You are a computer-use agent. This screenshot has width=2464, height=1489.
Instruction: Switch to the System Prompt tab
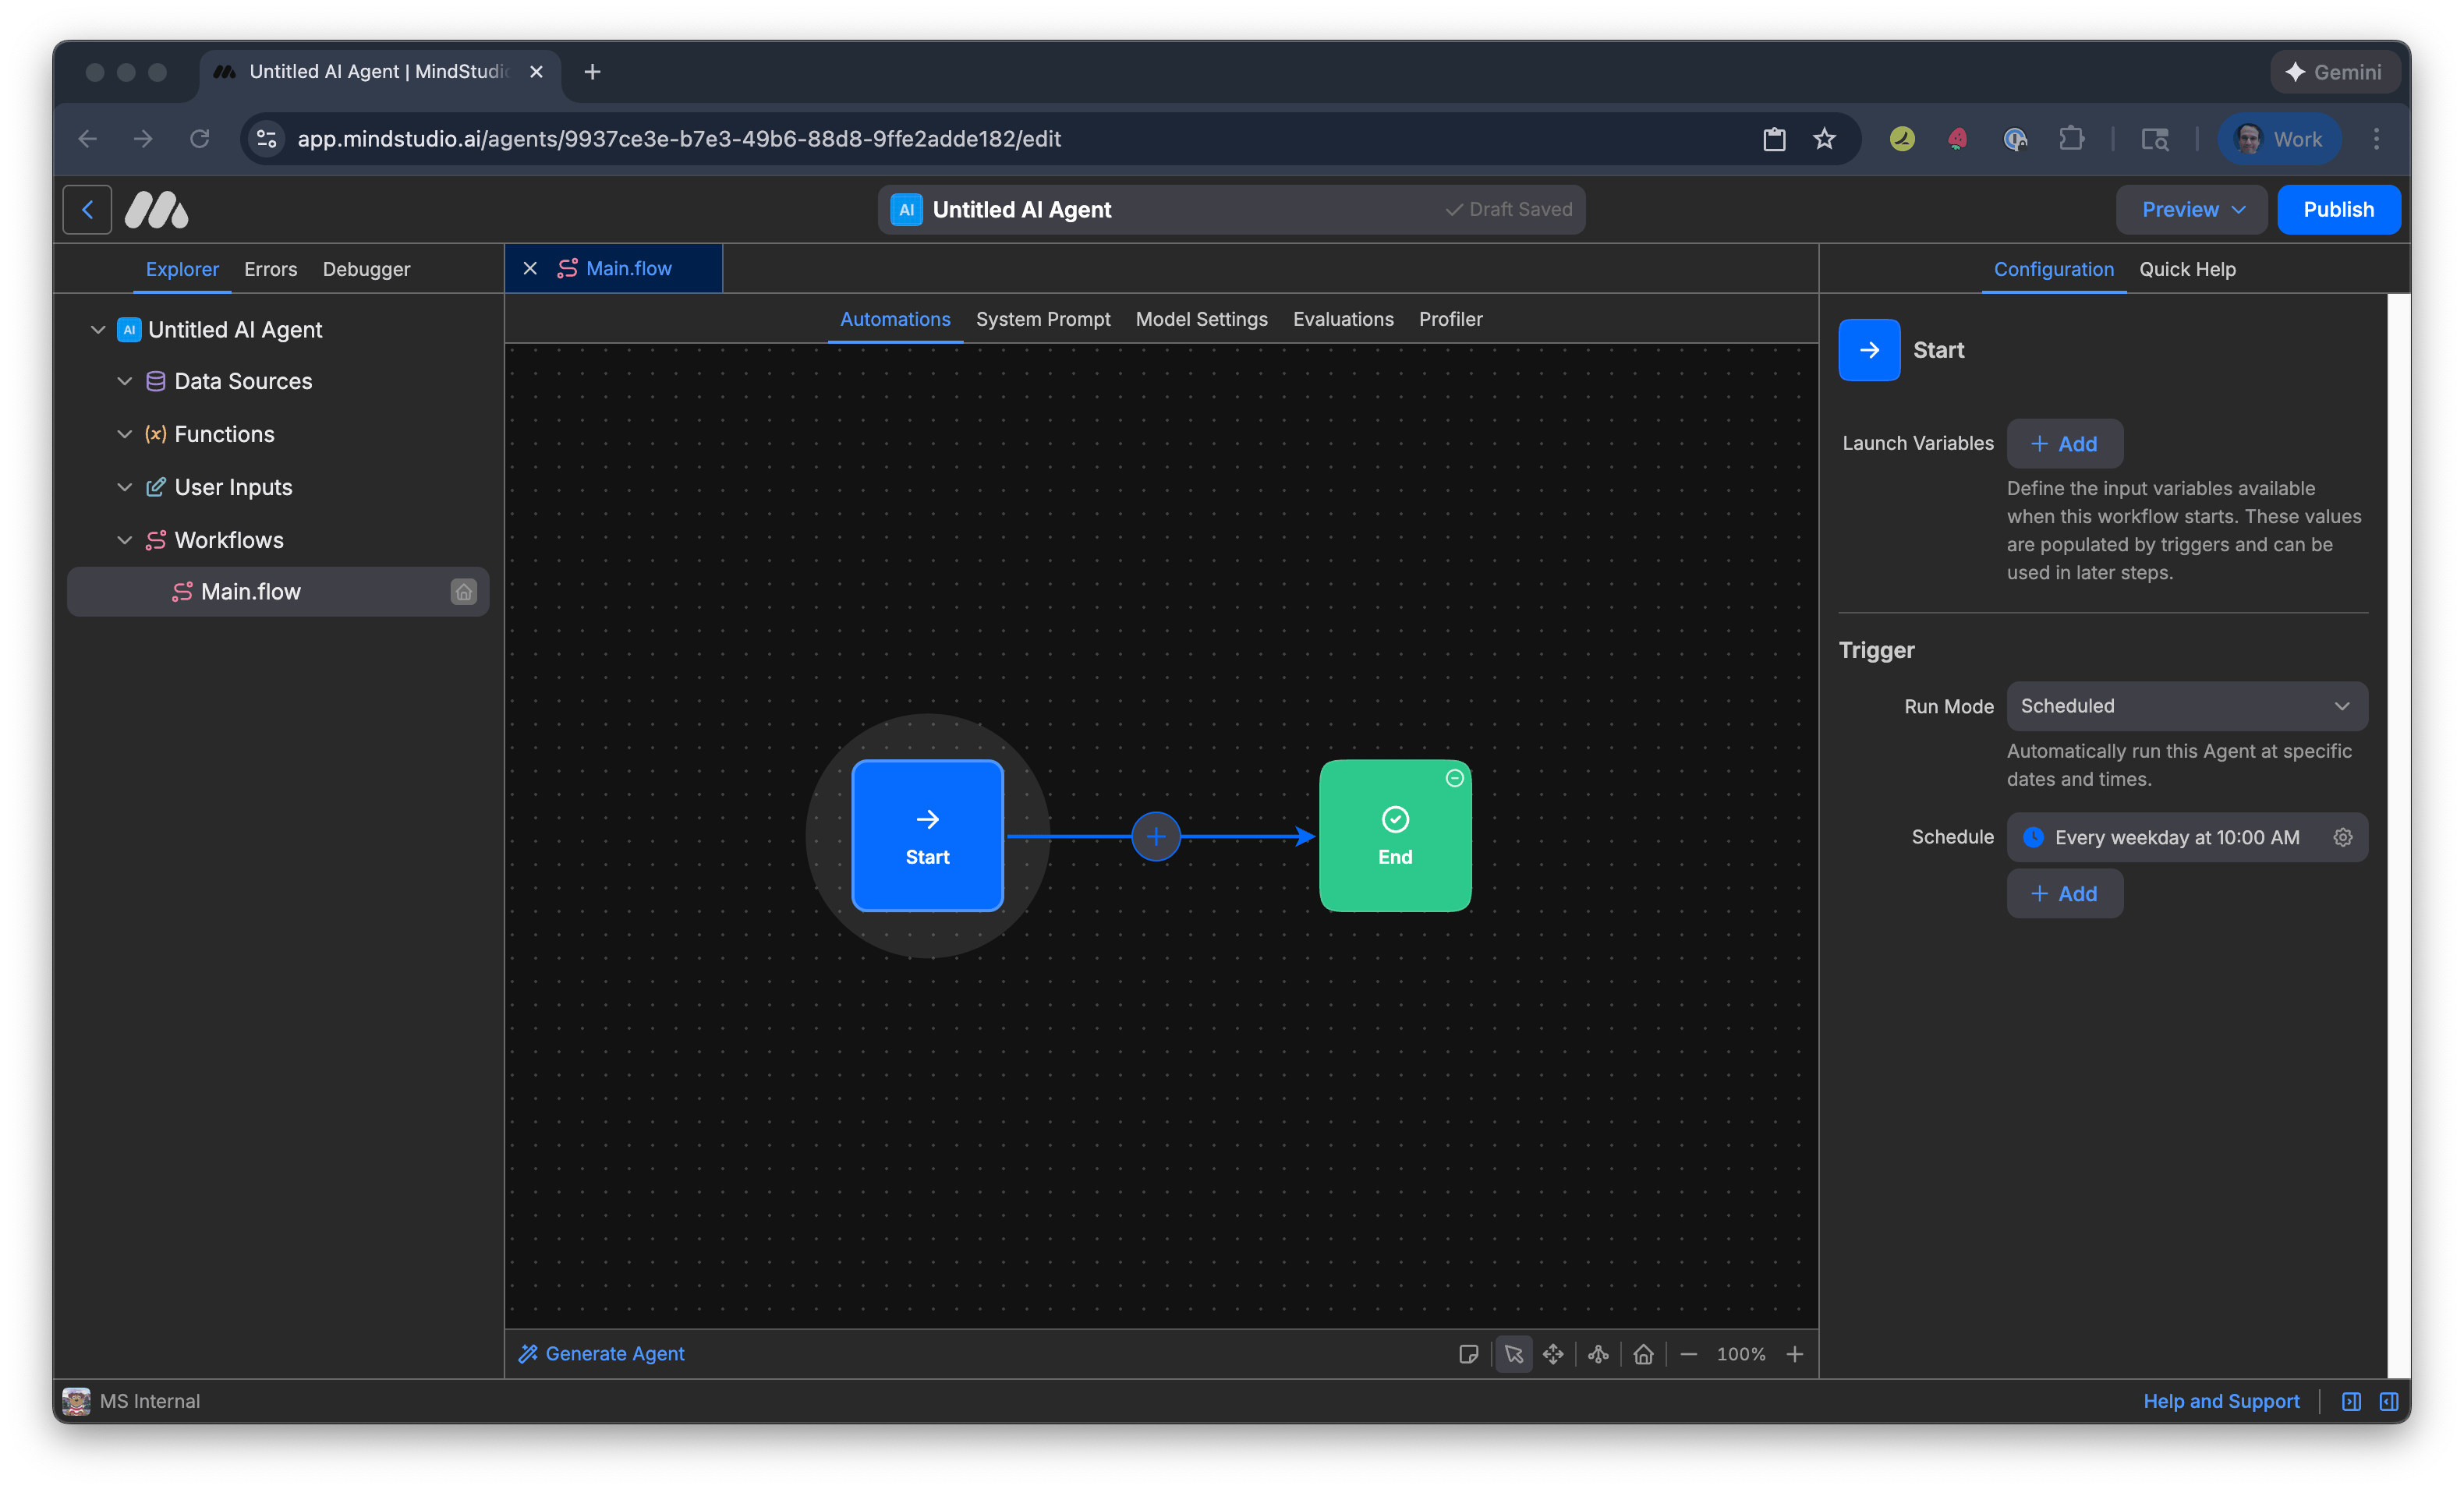(x=1043, y=319)
